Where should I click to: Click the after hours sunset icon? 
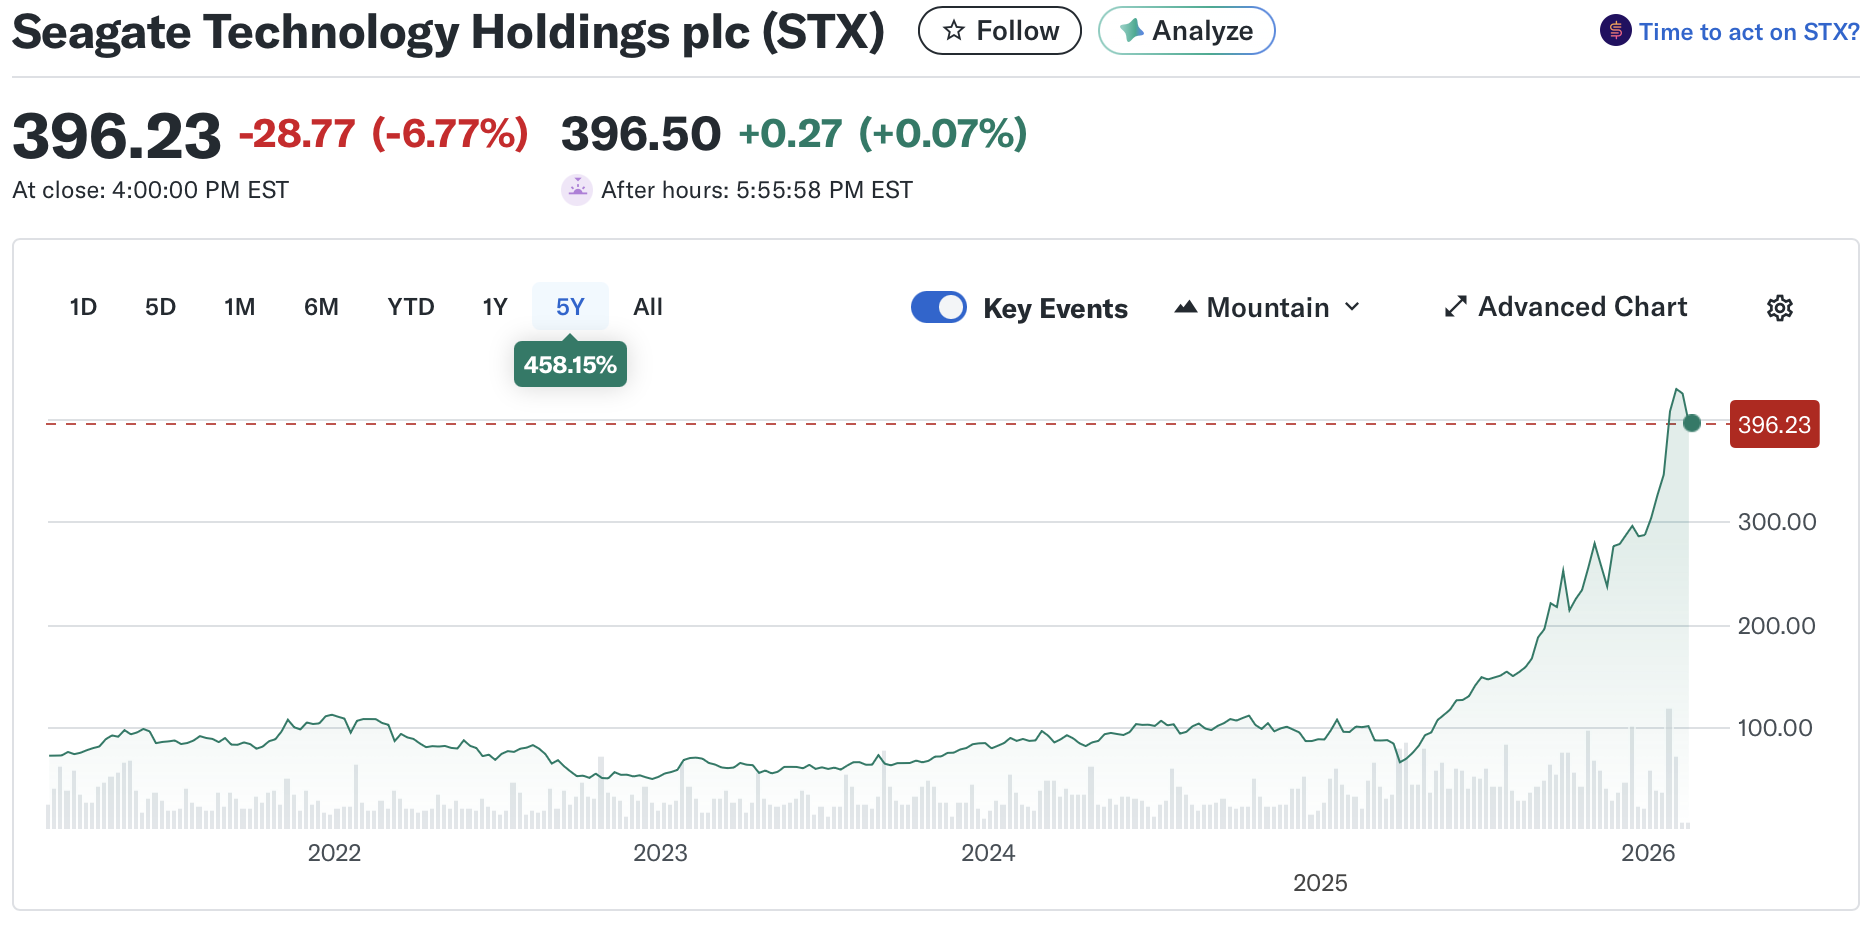(x=577, y=190)
